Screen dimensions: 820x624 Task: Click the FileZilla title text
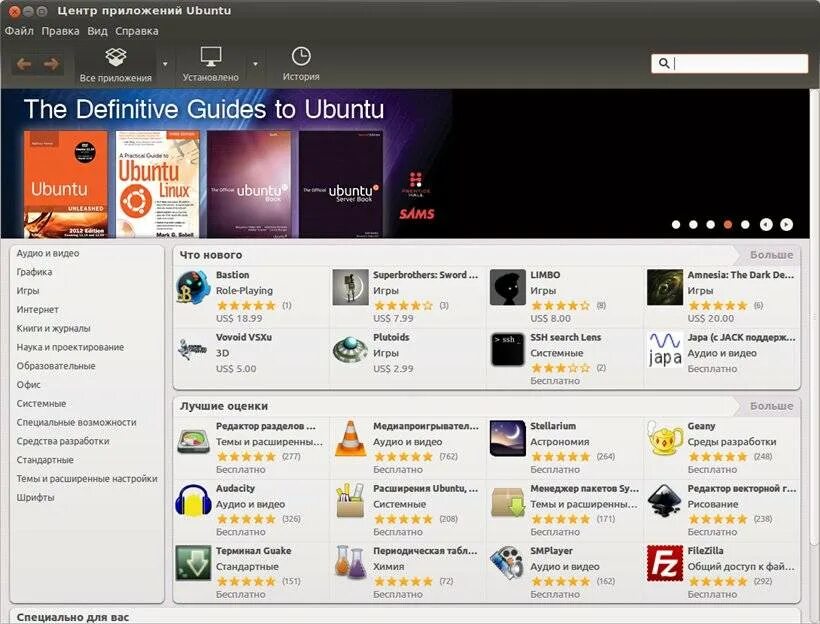[x=705, y=551]
